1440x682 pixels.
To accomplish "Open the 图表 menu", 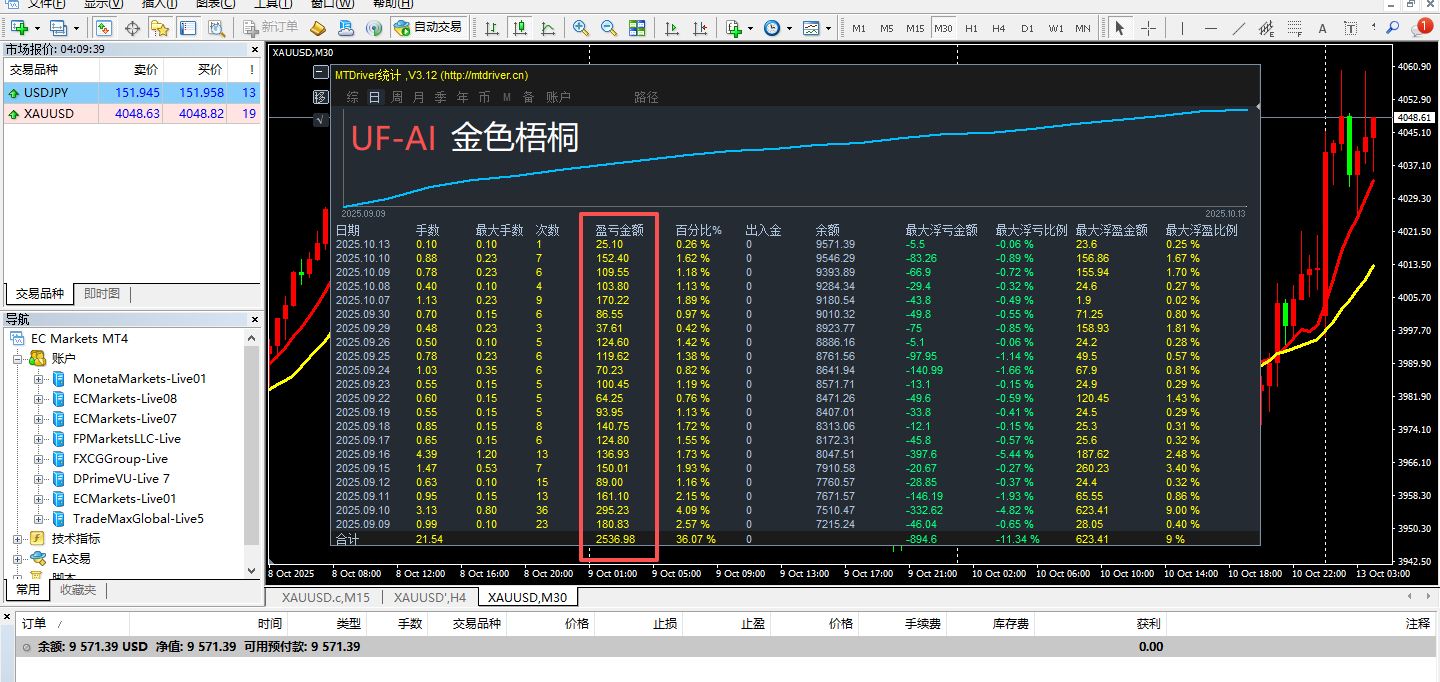I will point(214,4).
